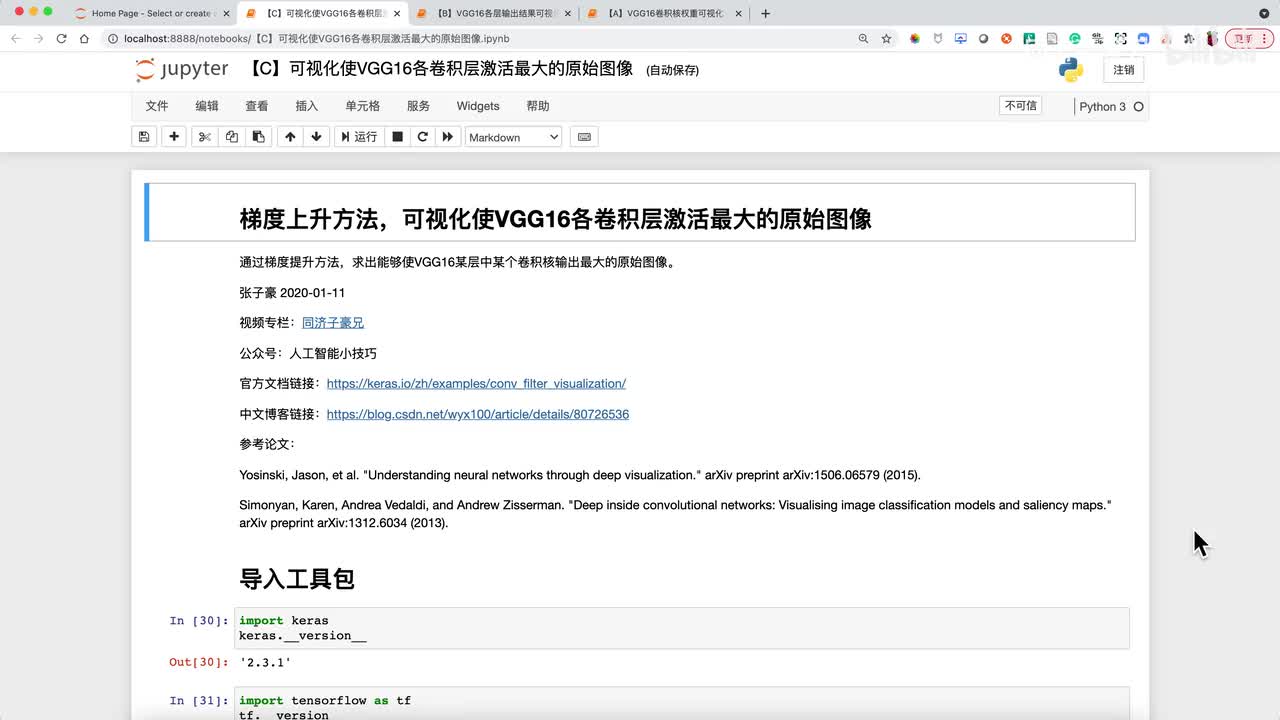This screenshot has height=720, width=1280.
Task: Click the zoom magnifier in the address bar
Action: click(x=863, y=38)
